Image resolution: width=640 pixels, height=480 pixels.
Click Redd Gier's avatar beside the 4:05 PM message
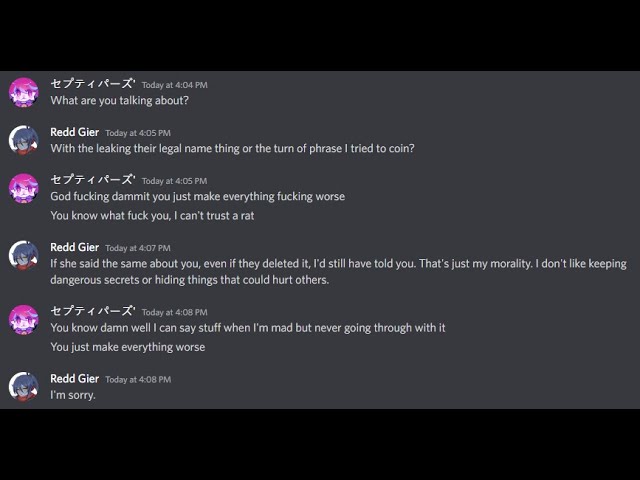(x=23, y=140)
